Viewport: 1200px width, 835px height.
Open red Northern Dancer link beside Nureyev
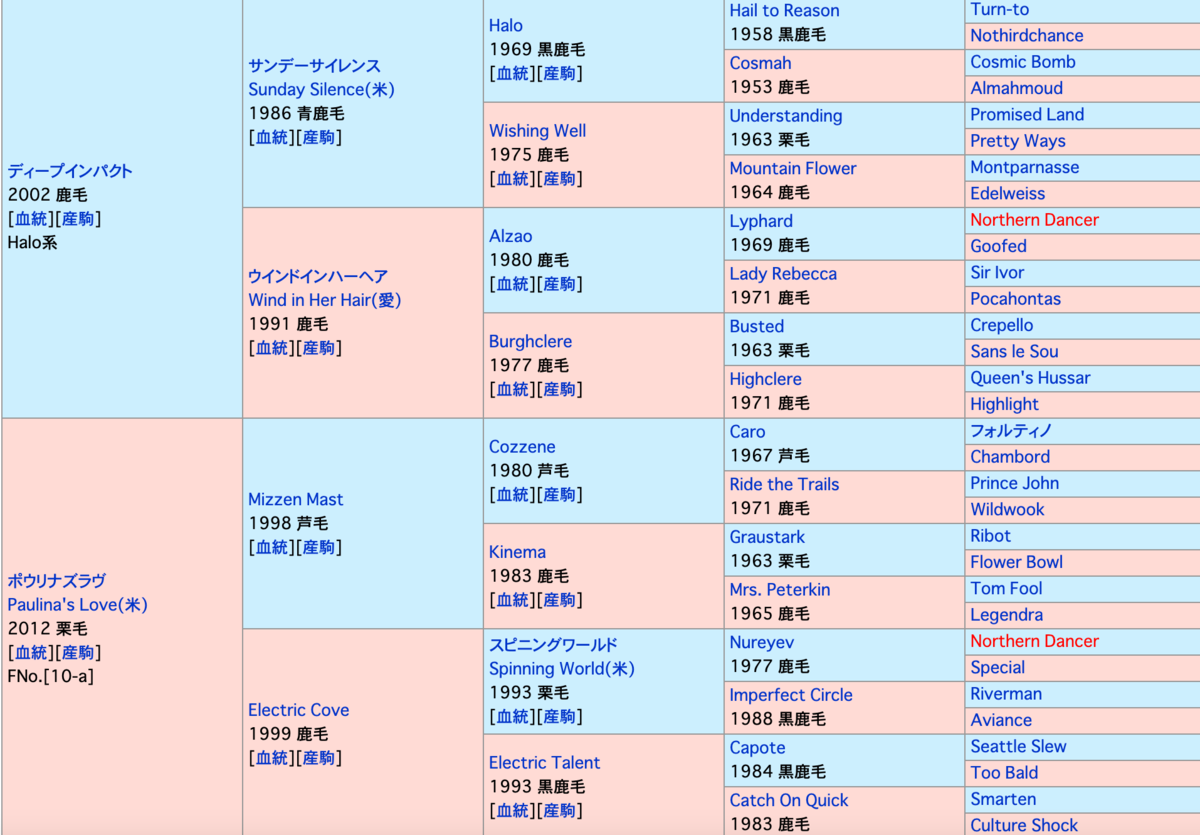1035,641
